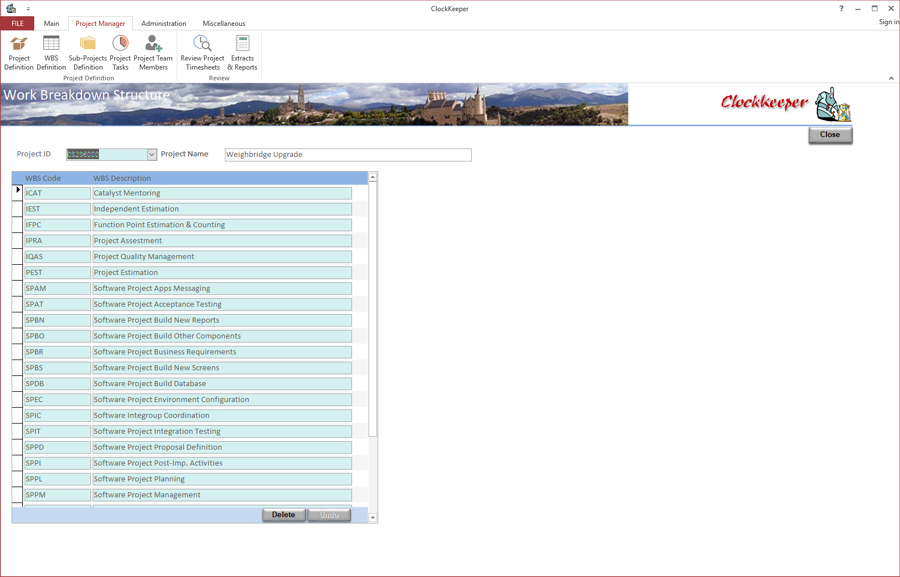900x577 pixels.
Task: Click Software Project Environment Configuration description
Action: point(222,400)
